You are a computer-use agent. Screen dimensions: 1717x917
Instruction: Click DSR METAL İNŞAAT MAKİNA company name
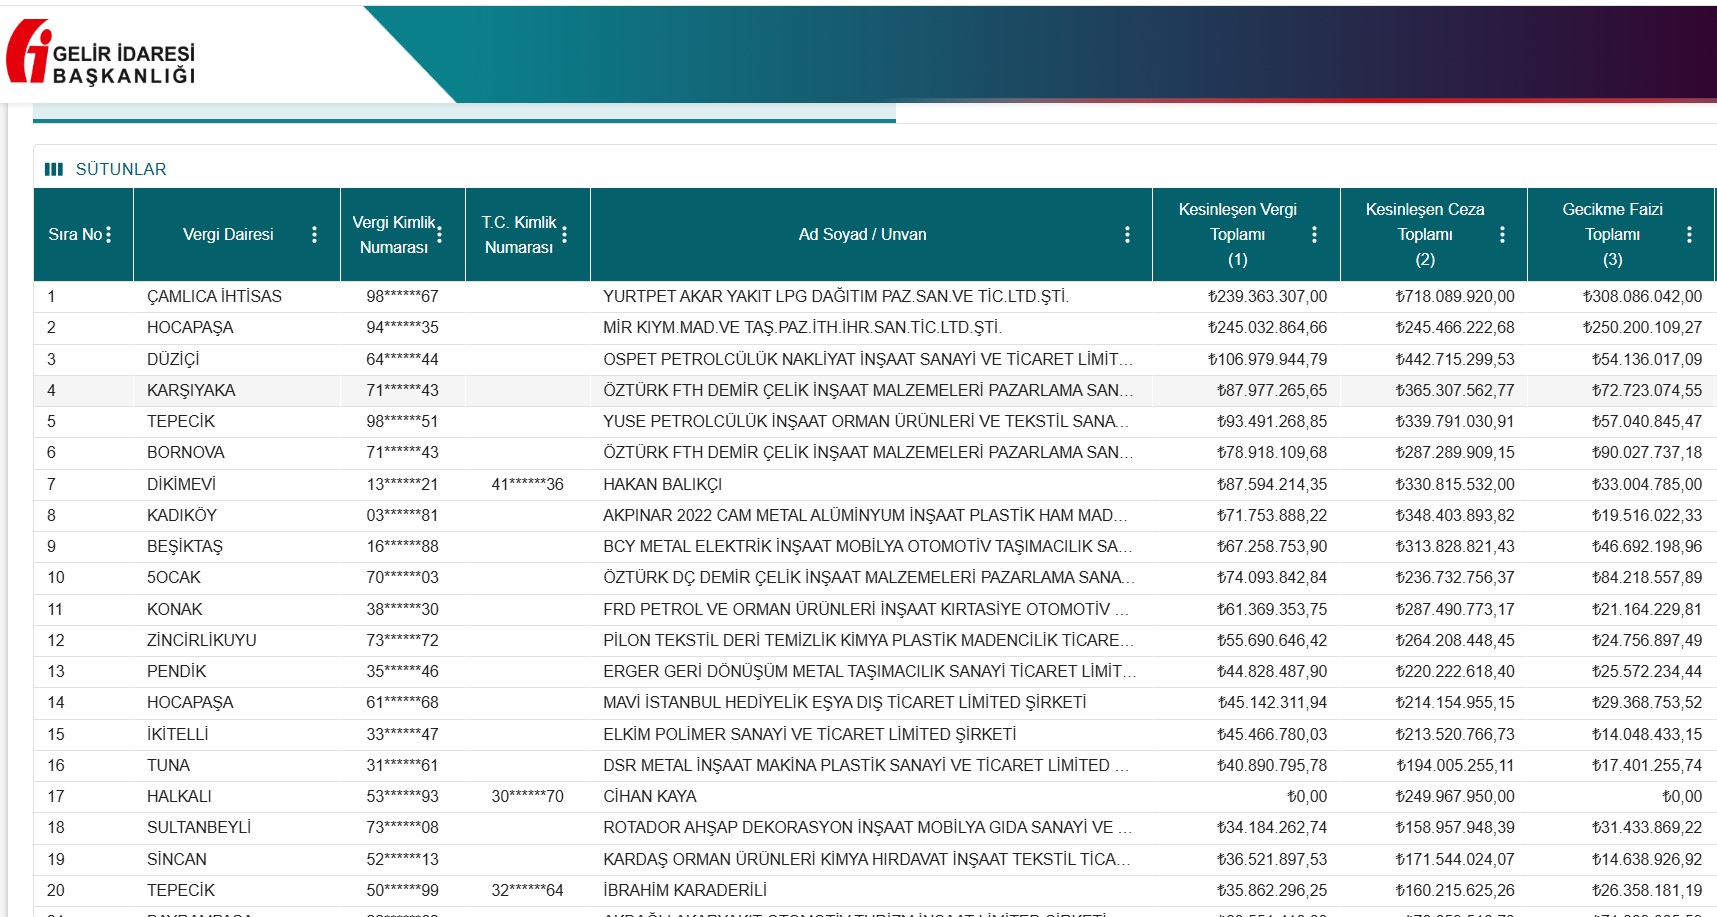click(866, 765)
